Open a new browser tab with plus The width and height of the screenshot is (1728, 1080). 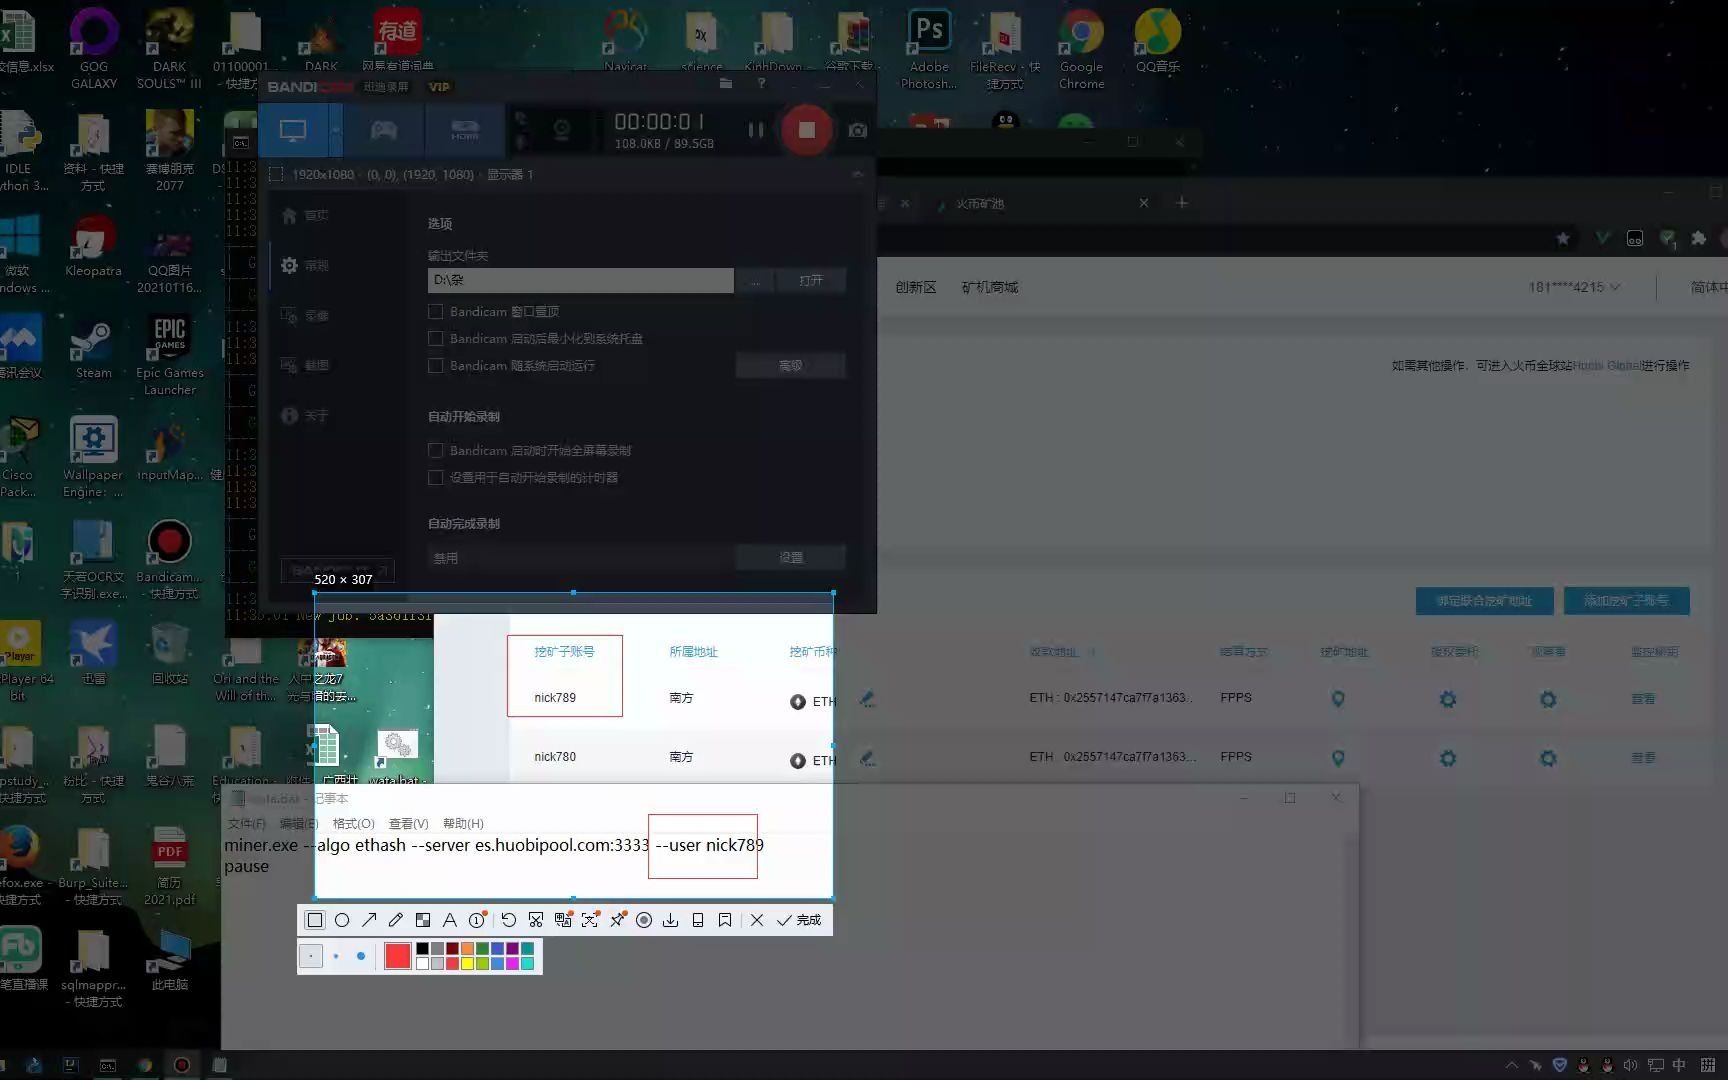pos(1182,203)
